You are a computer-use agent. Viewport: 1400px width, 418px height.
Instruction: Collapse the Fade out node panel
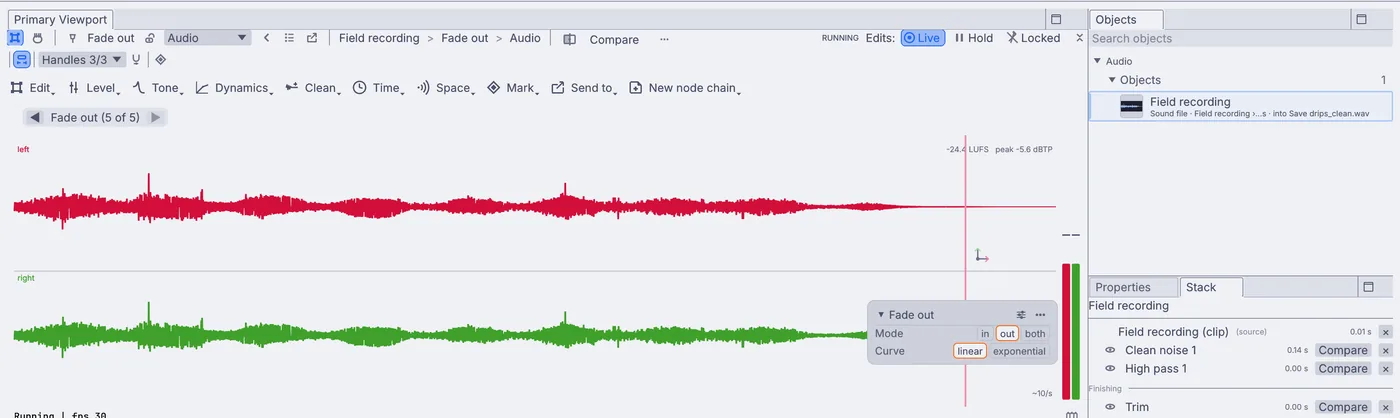881,315
